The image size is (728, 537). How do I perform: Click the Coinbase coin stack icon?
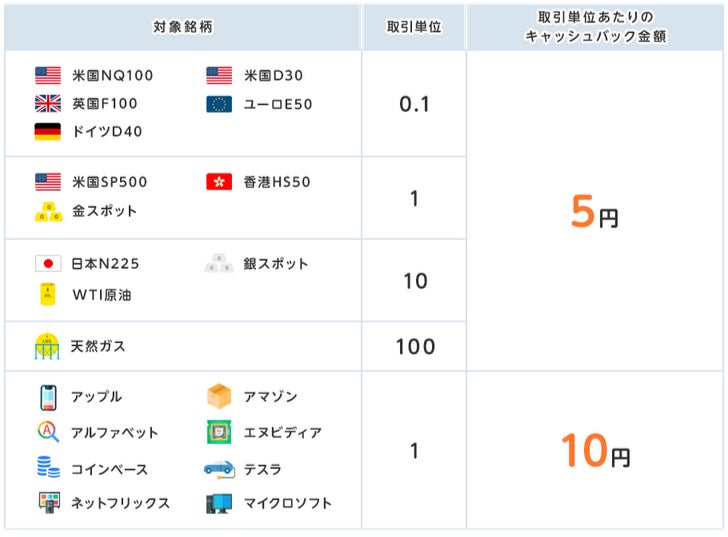click(48, 468)
